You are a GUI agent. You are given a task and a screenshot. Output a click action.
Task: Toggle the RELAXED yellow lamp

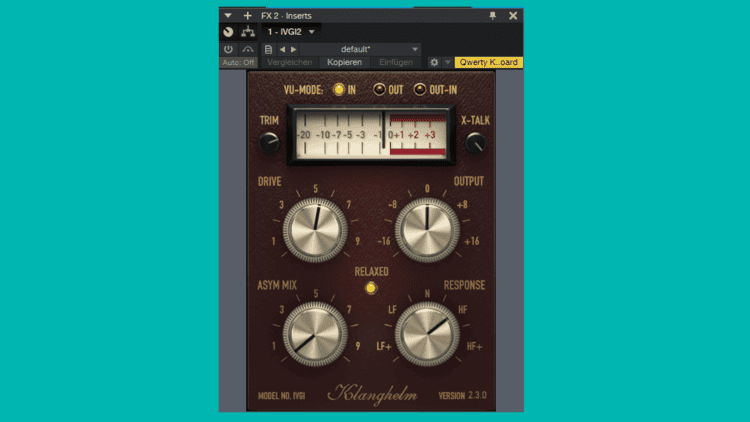click(371, 288)
